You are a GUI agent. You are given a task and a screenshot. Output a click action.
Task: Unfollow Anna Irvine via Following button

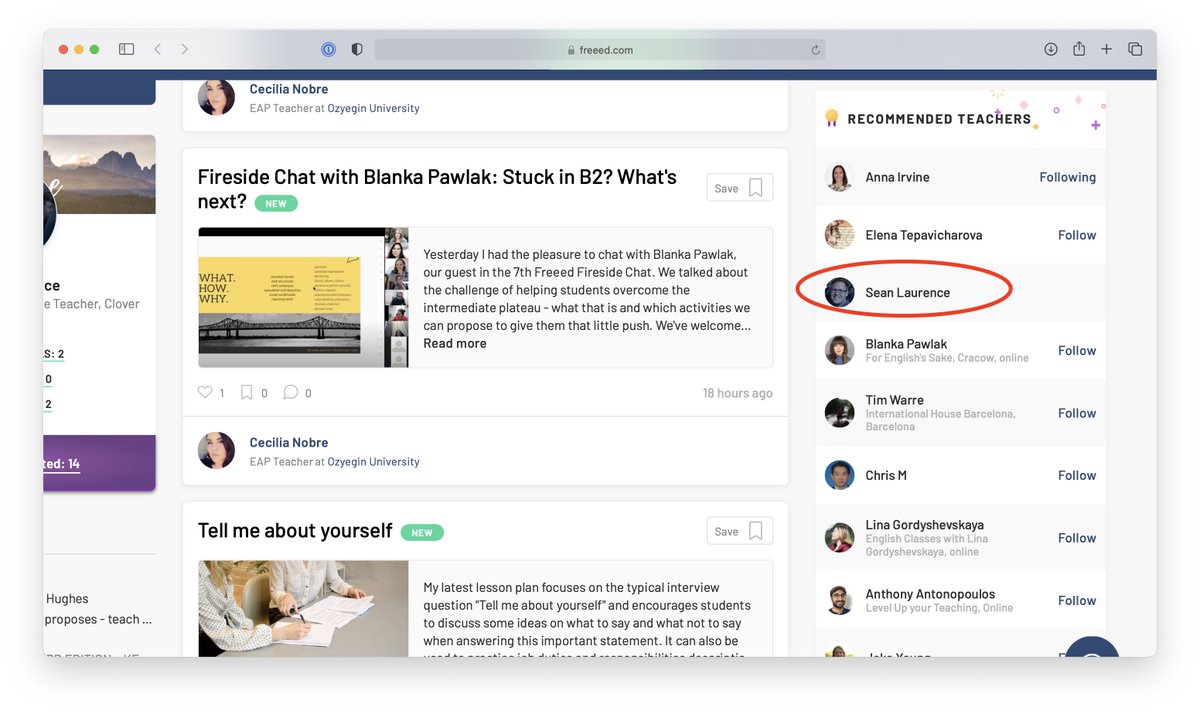(1067, 177)
